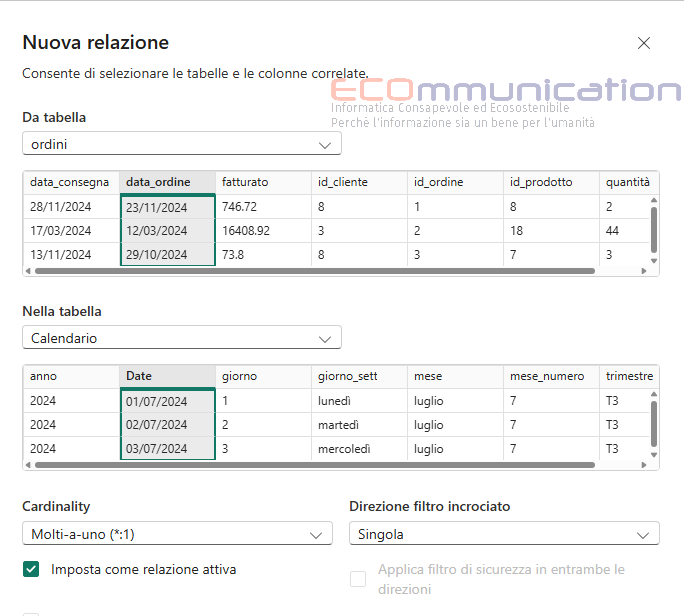Click the martedì cell
684x616 pixels.
359,425
